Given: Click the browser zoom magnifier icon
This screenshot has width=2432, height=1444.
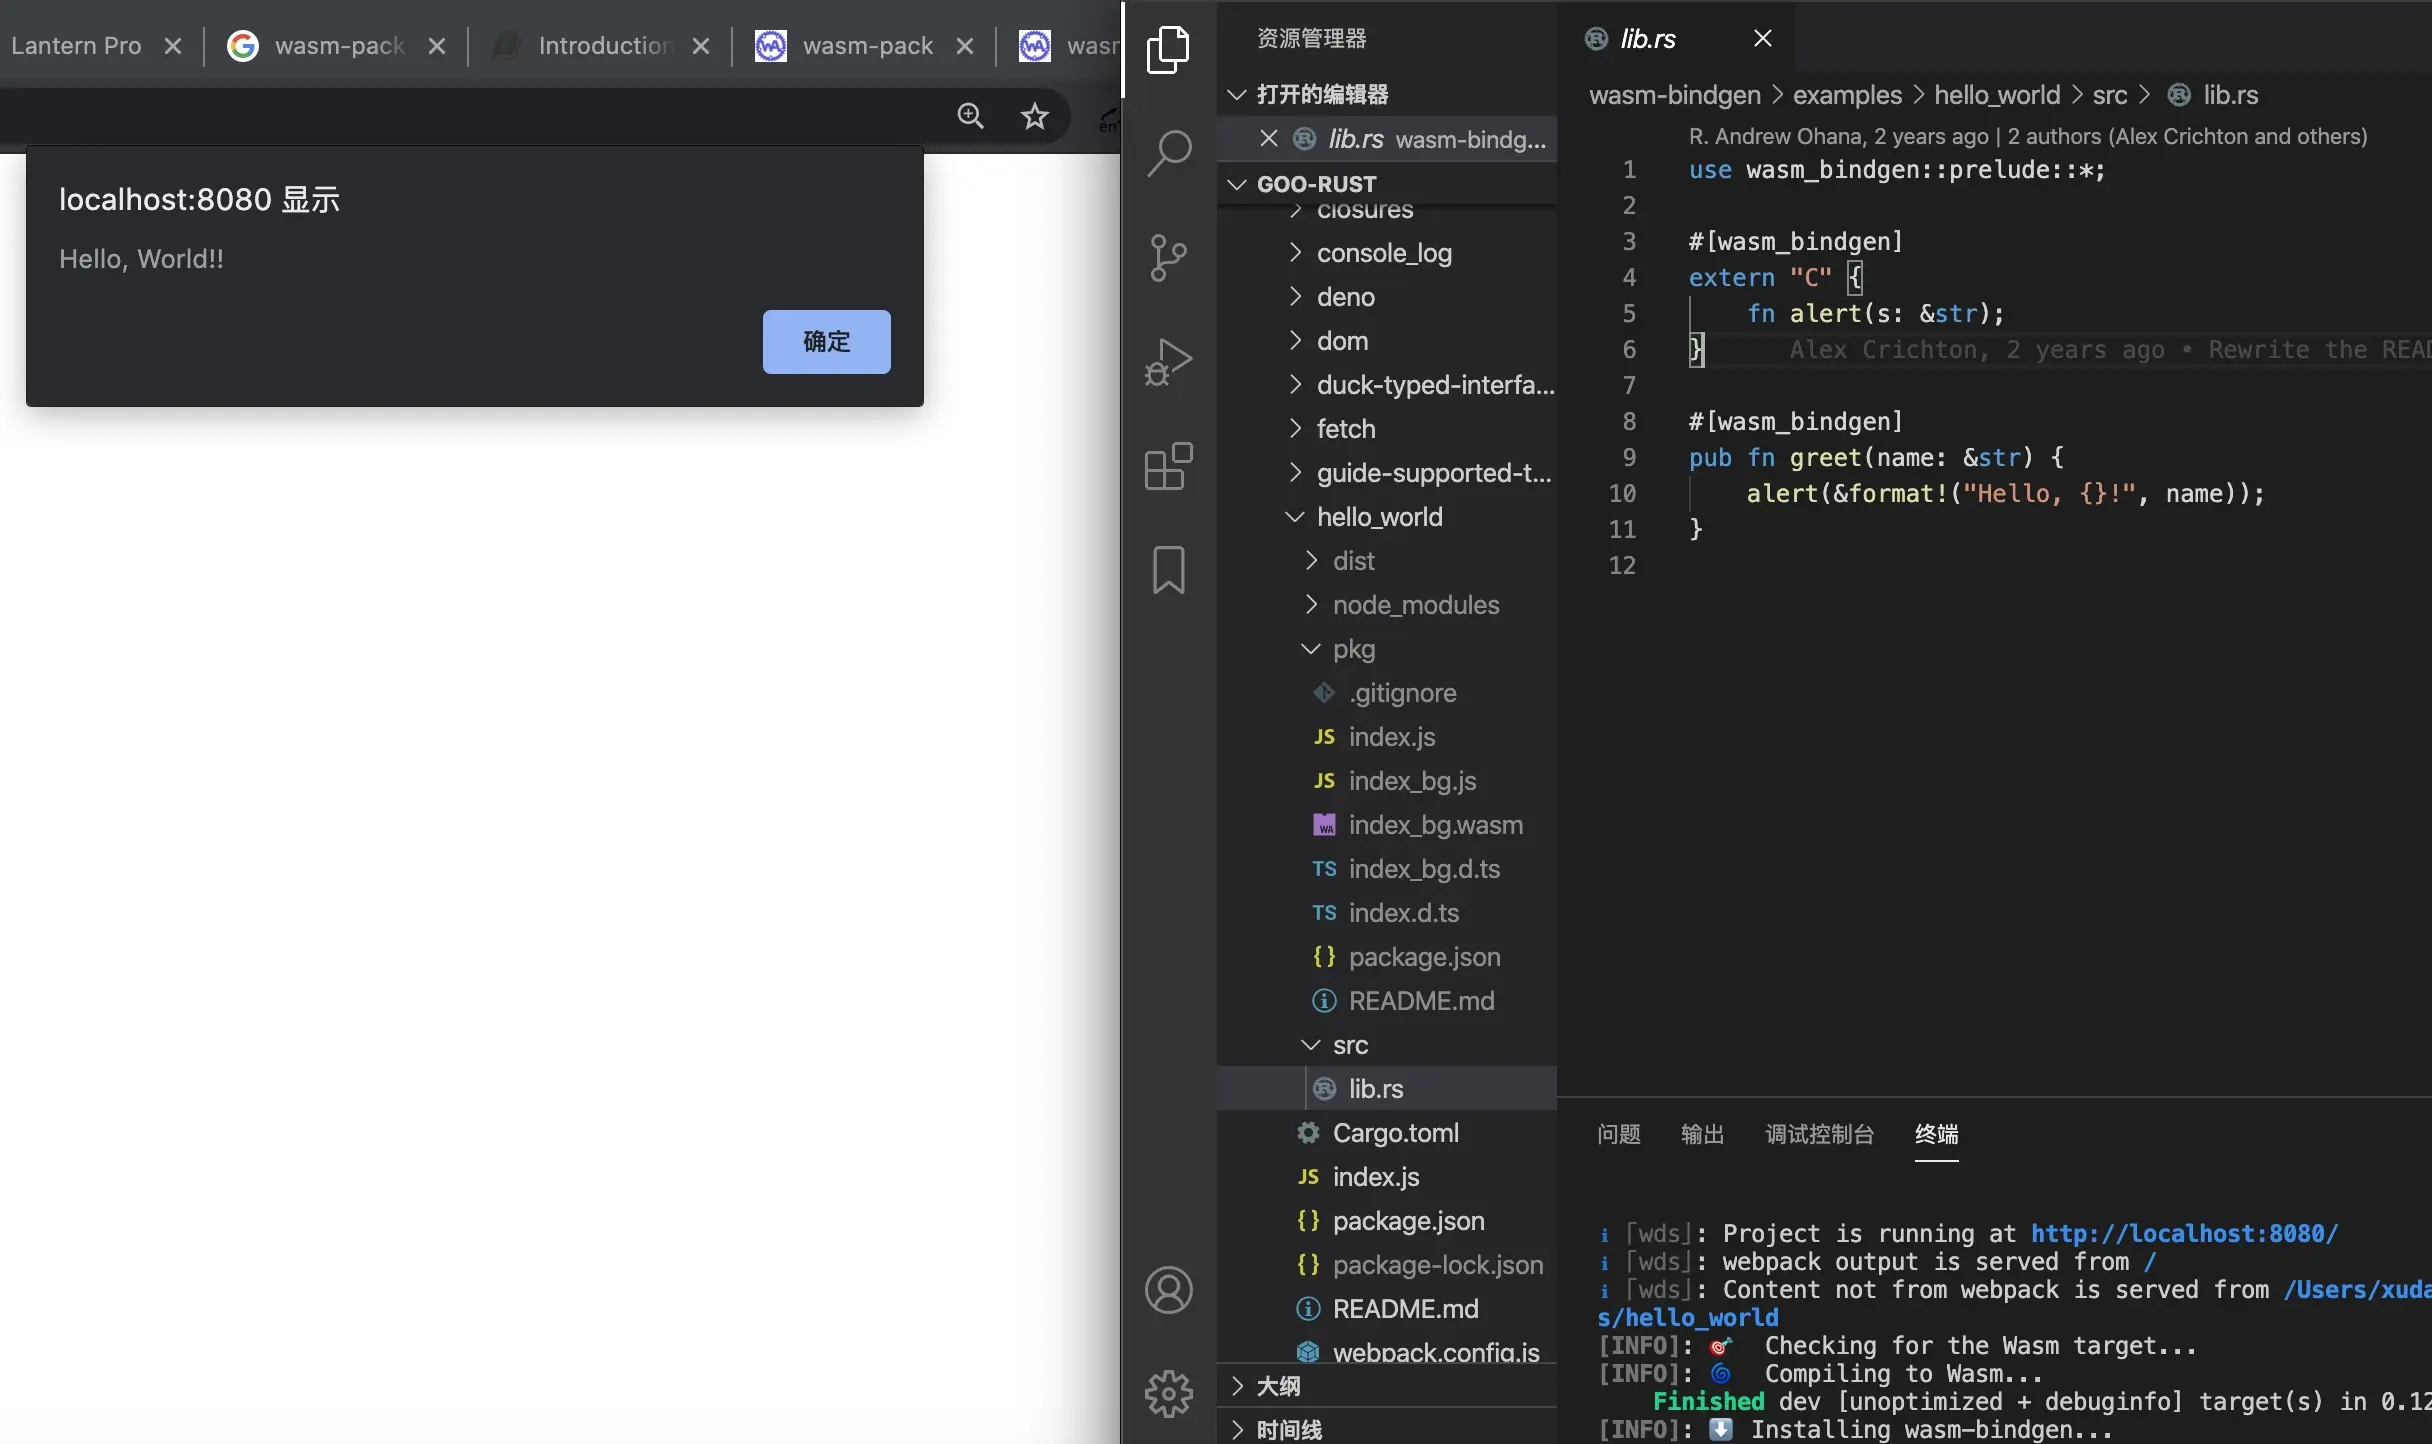Looking at the screenshot, I should coord(970,116).
